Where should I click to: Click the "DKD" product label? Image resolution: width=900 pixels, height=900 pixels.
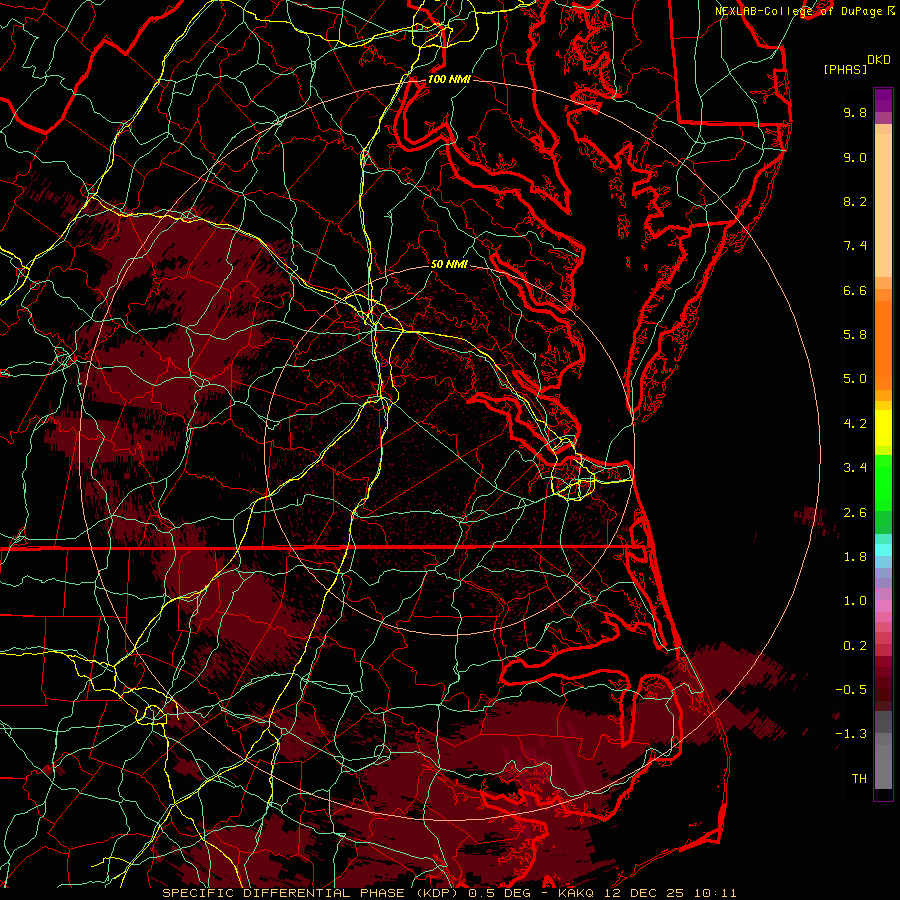coord(879,60)
